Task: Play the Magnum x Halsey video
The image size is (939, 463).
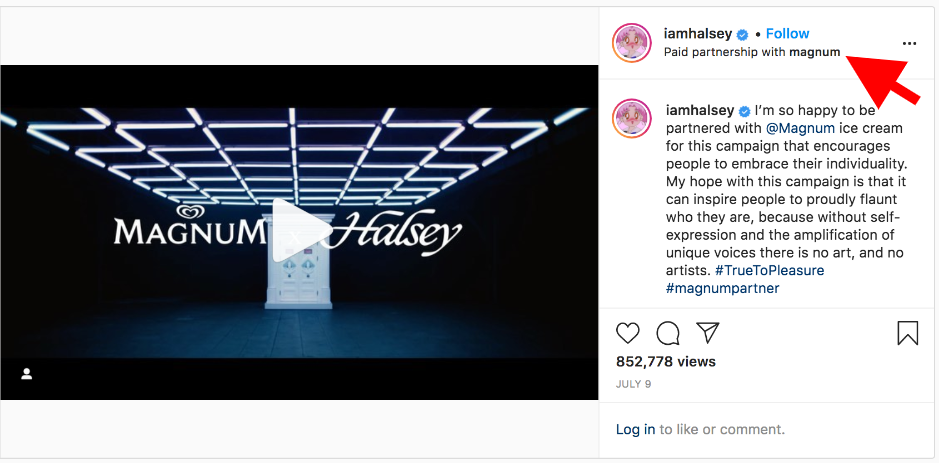Action: 299,231
